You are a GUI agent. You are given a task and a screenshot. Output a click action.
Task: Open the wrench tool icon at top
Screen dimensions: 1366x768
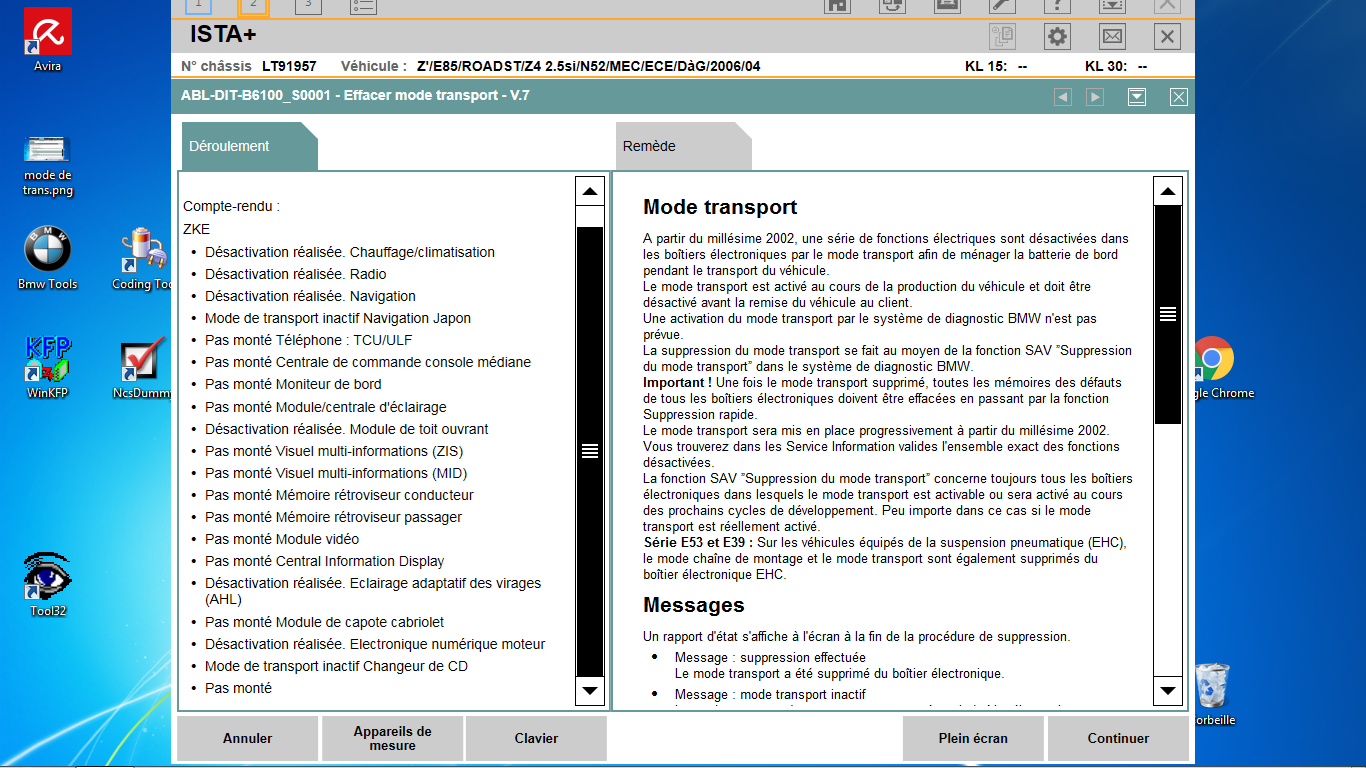coord(1002,6)
